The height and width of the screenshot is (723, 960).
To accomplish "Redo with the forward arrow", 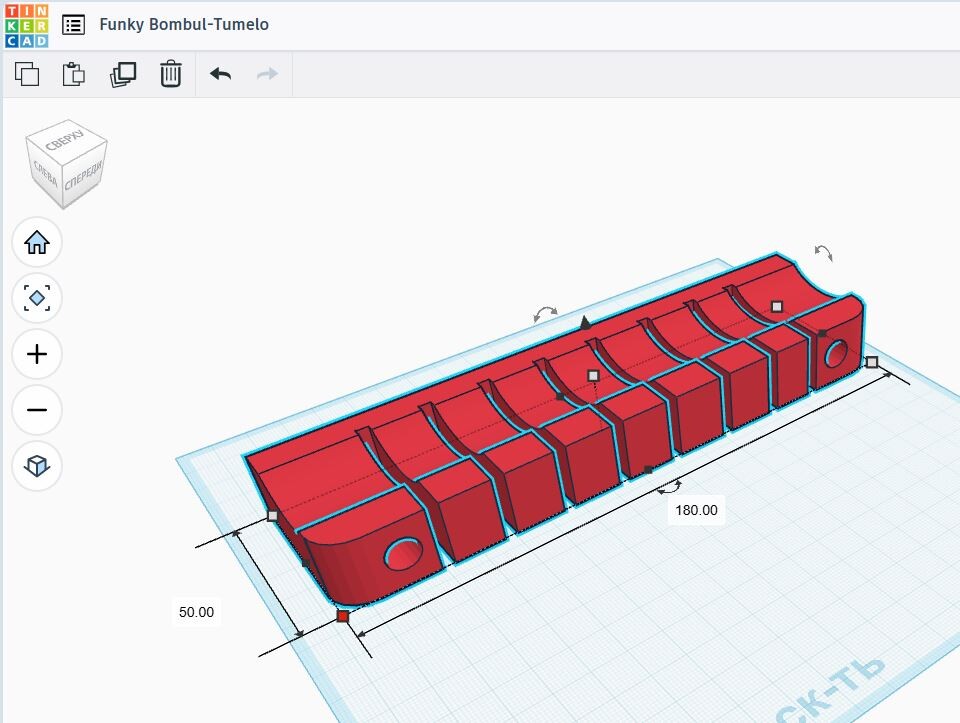I will click(267, 74).
